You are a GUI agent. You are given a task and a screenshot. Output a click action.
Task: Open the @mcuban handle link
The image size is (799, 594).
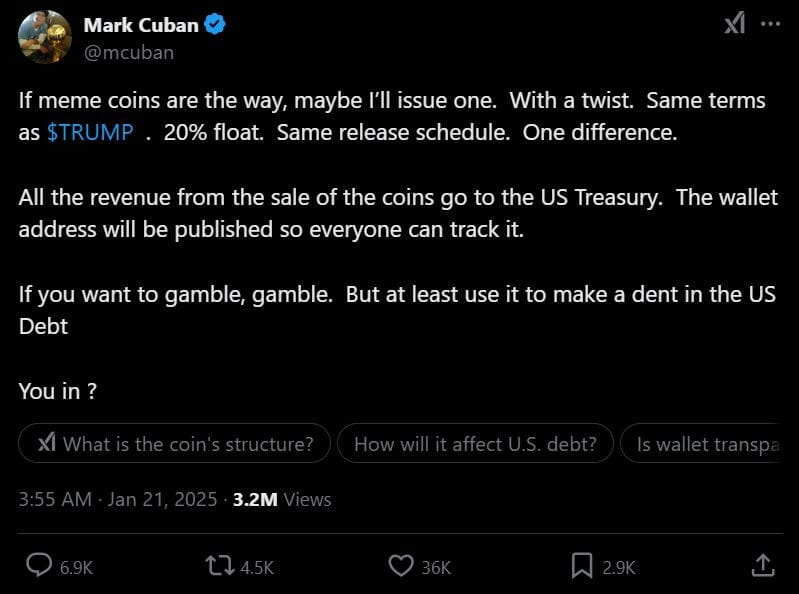point(128,52)
